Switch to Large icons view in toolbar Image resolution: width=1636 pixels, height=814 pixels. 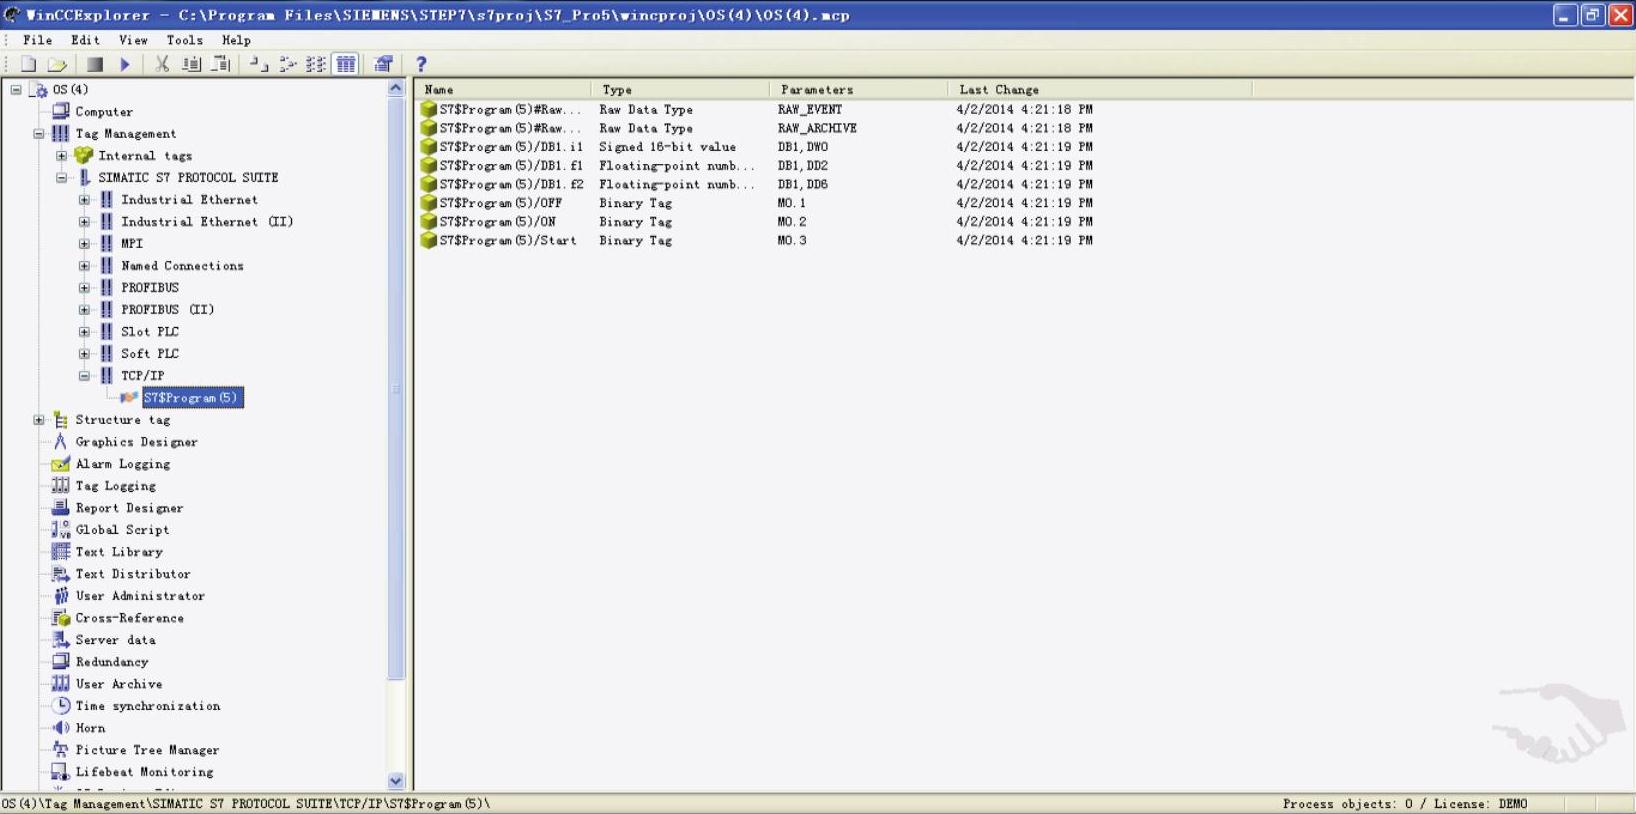258,65
